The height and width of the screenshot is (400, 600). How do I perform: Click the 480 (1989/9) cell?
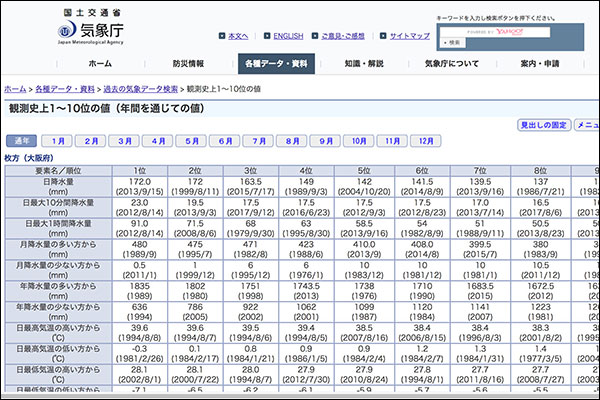140,249
